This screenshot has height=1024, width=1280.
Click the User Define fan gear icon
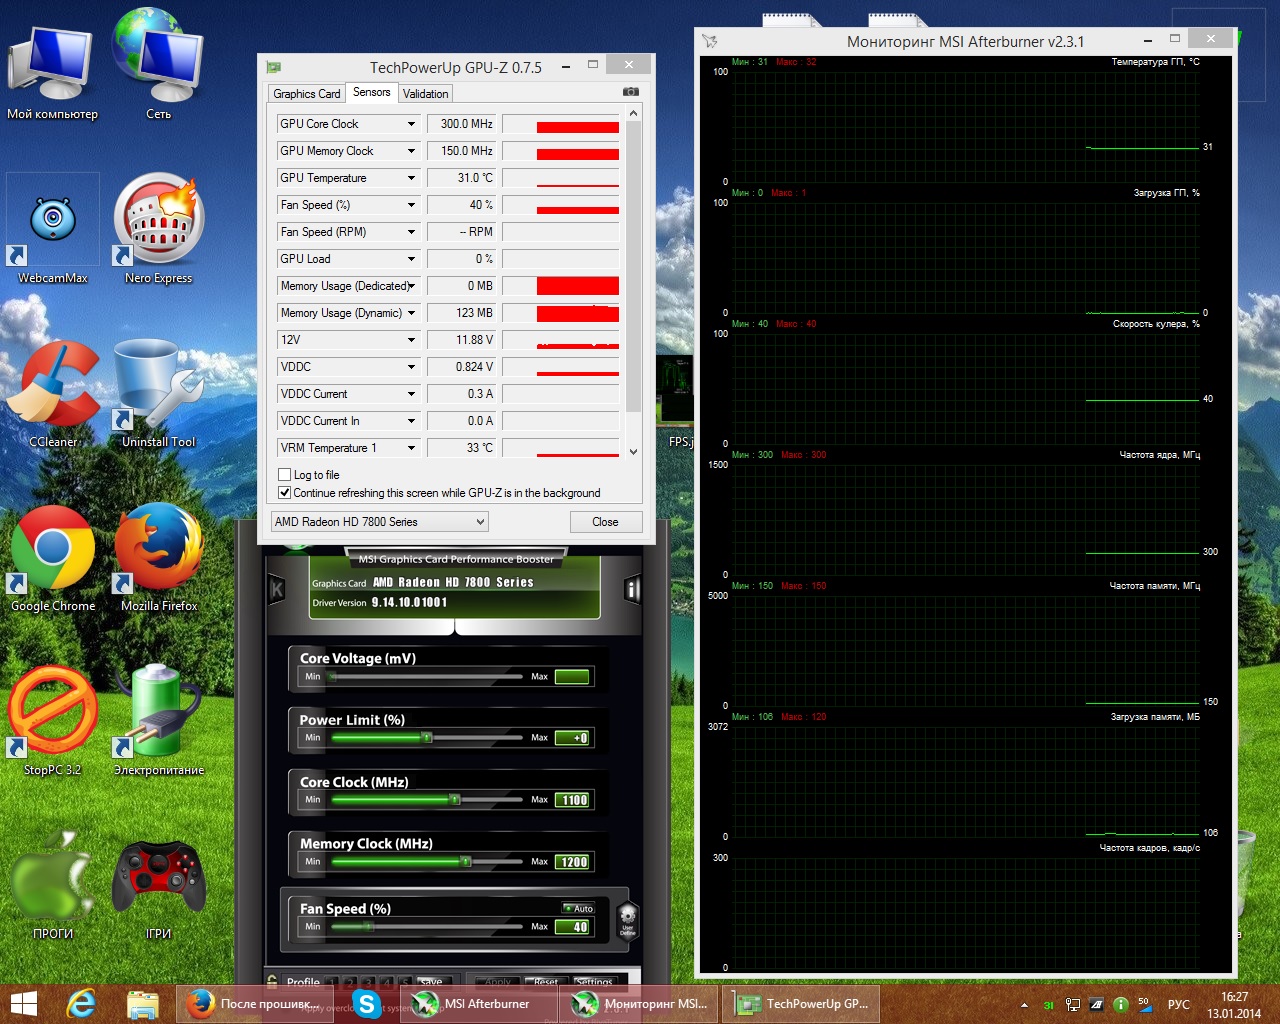pyautogui.click(x=627, y=918)
